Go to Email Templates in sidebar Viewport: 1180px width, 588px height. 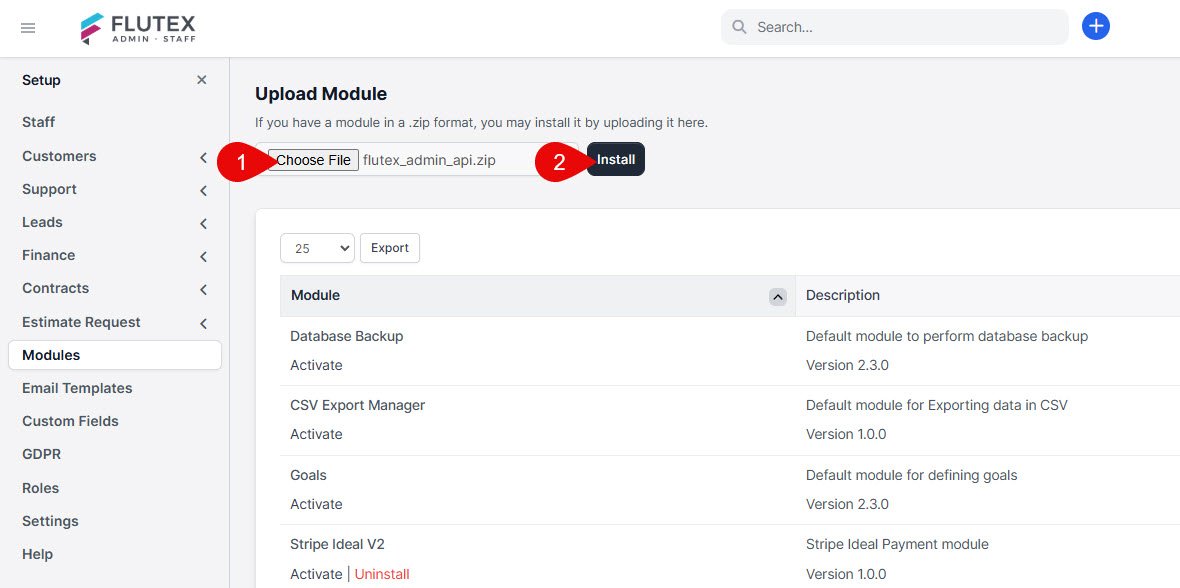point(77,388)
